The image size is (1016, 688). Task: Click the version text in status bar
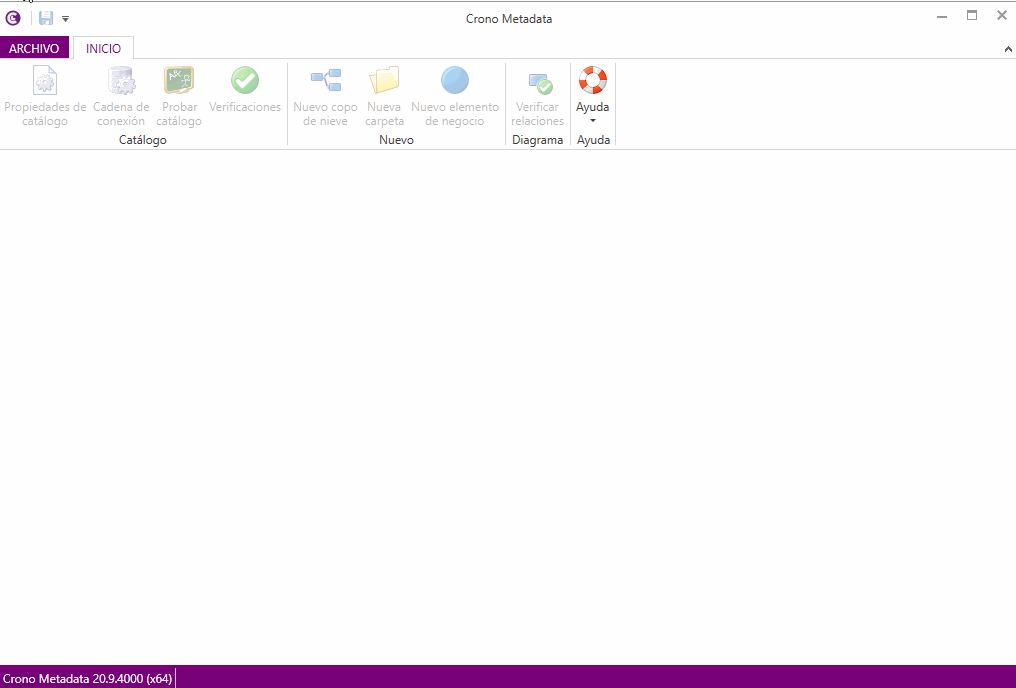pyautogui.click(x=87, y=679)
